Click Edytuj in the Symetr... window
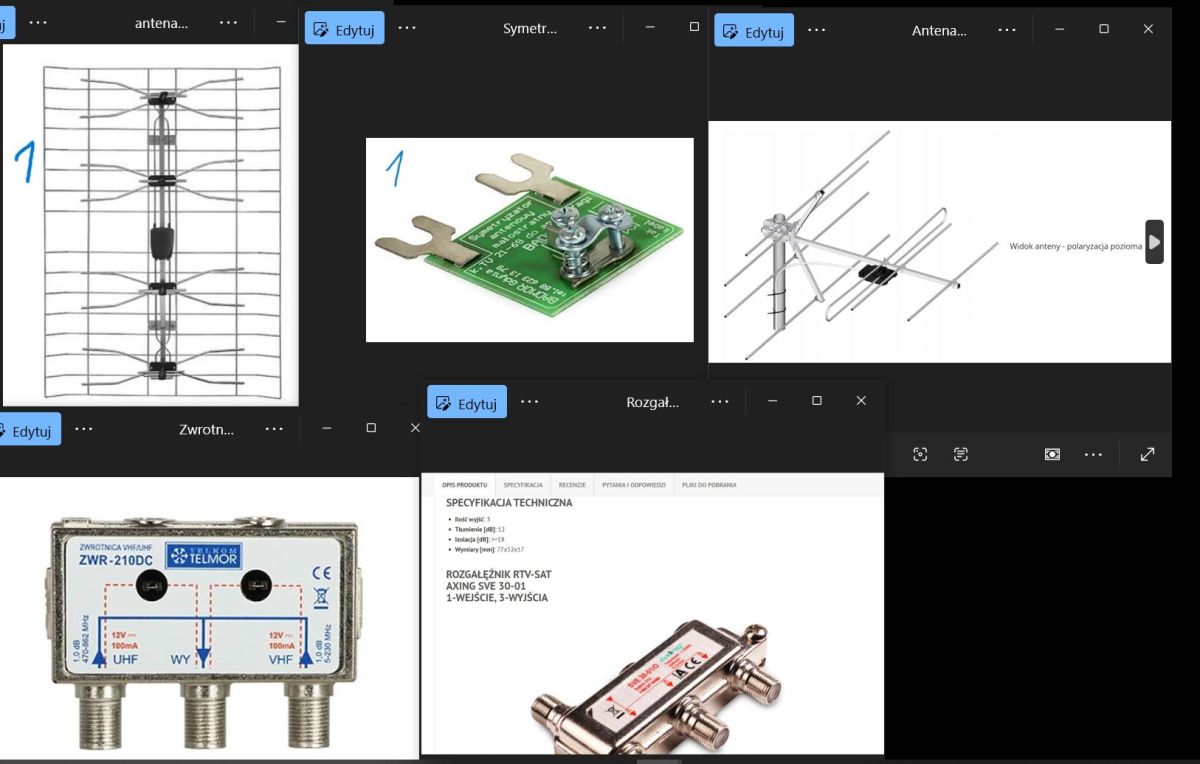1200x764 pixels. (x=344, y=29)
